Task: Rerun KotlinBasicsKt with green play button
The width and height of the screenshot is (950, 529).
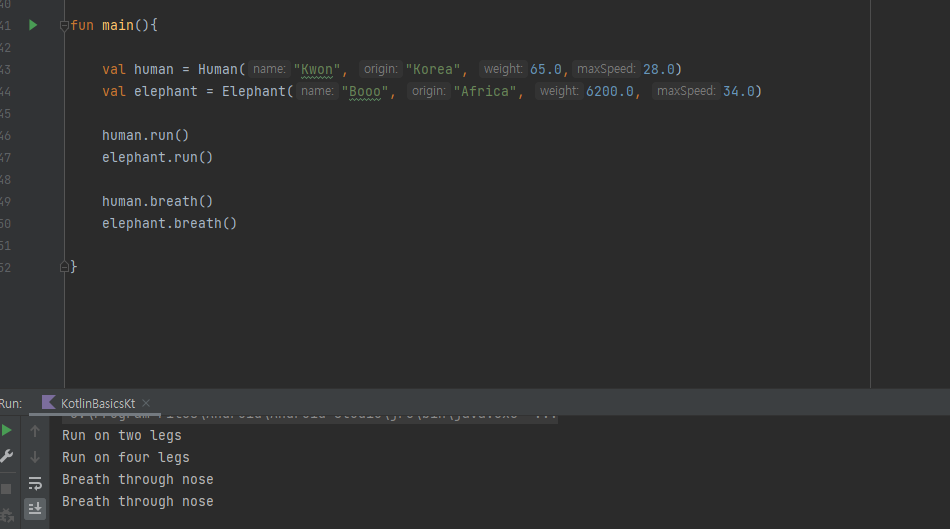Action: point(7,430)
